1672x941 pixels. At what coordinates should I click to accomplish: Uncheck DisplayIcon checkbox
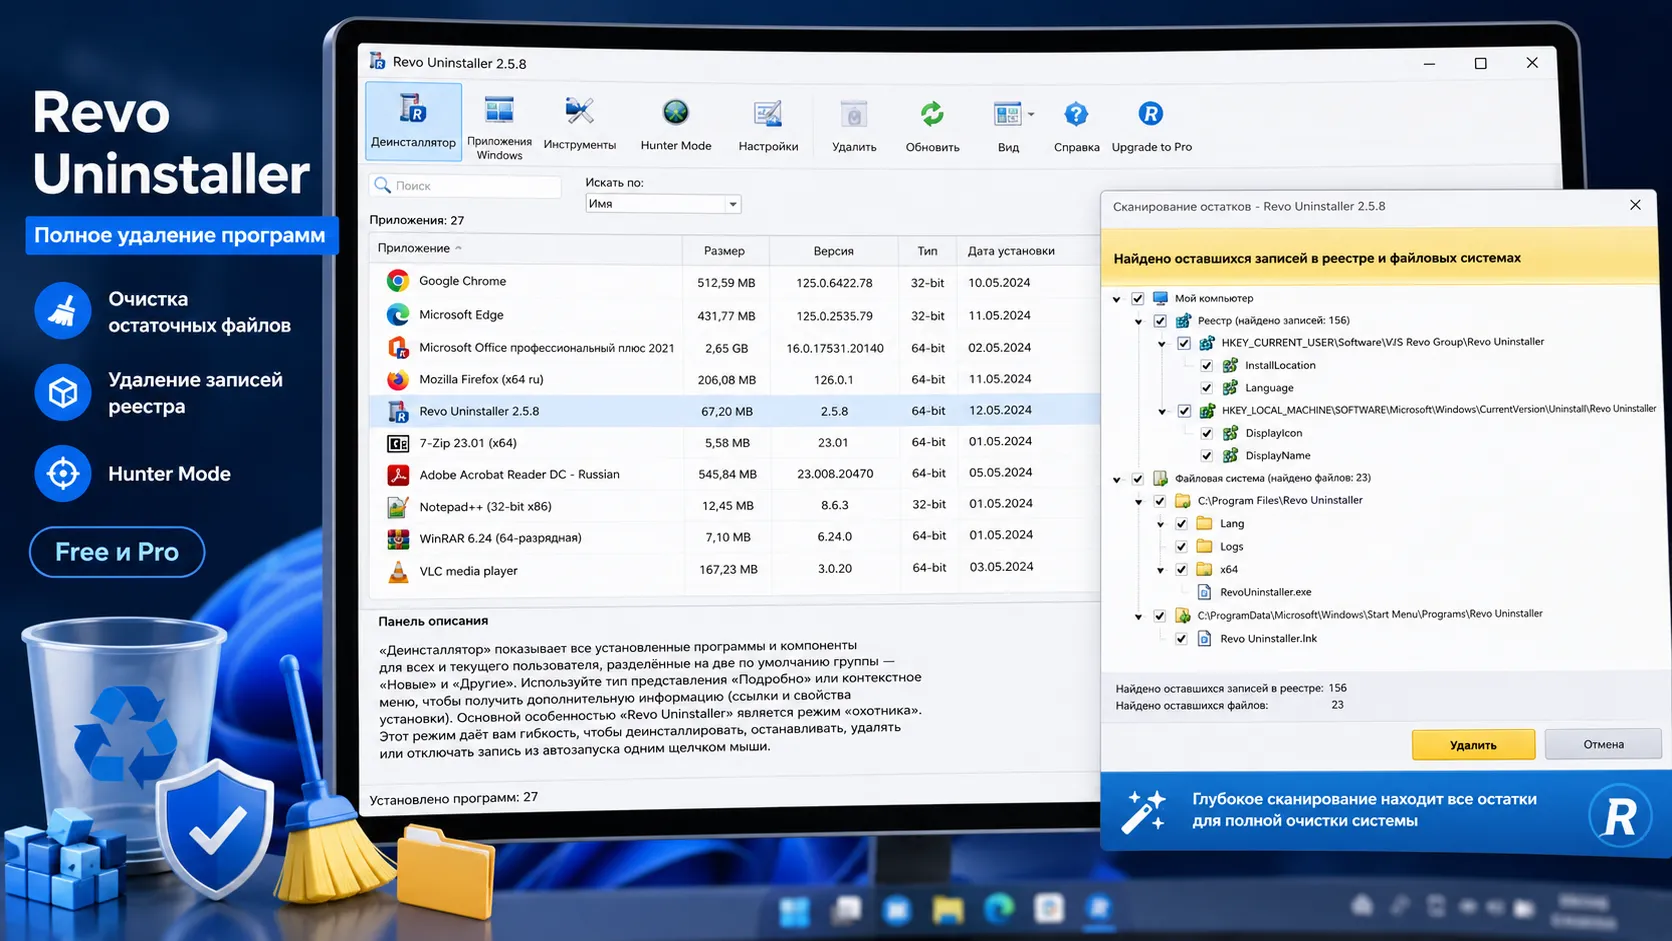click(1207, 433)
